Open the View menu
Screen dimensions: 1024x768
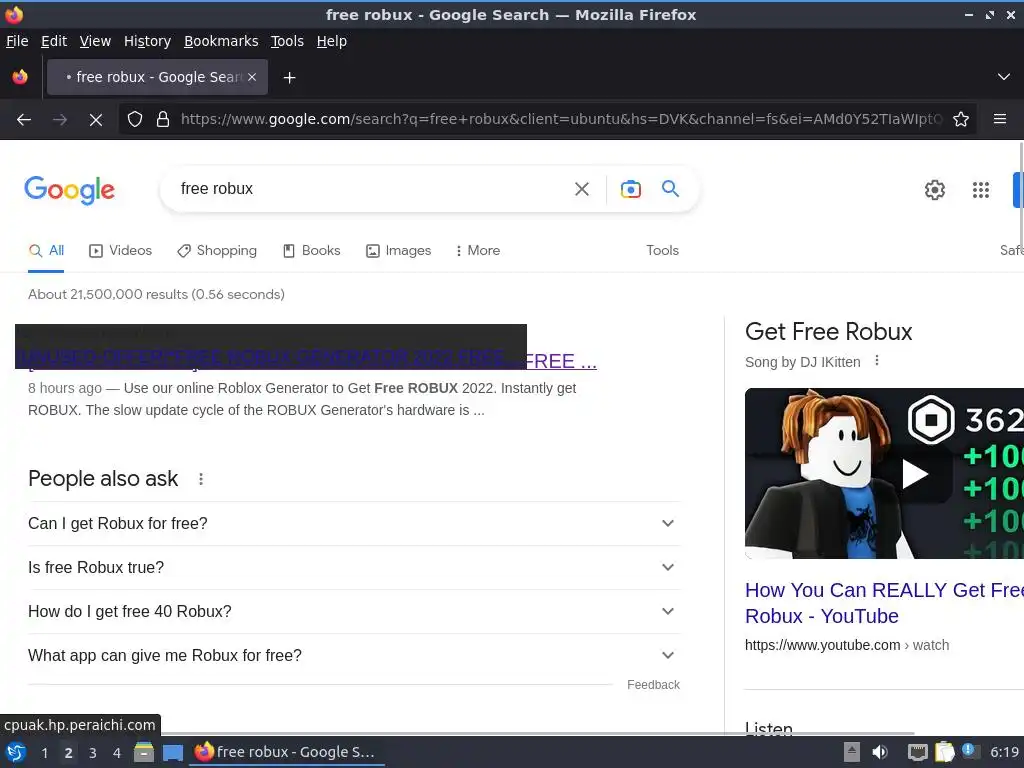tap(95, 41)
